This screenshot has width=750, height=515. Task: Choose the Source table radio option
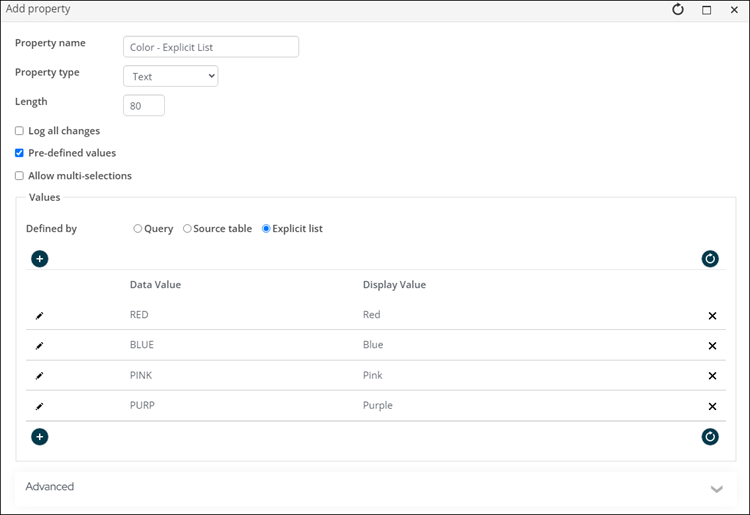pos(187,229)
